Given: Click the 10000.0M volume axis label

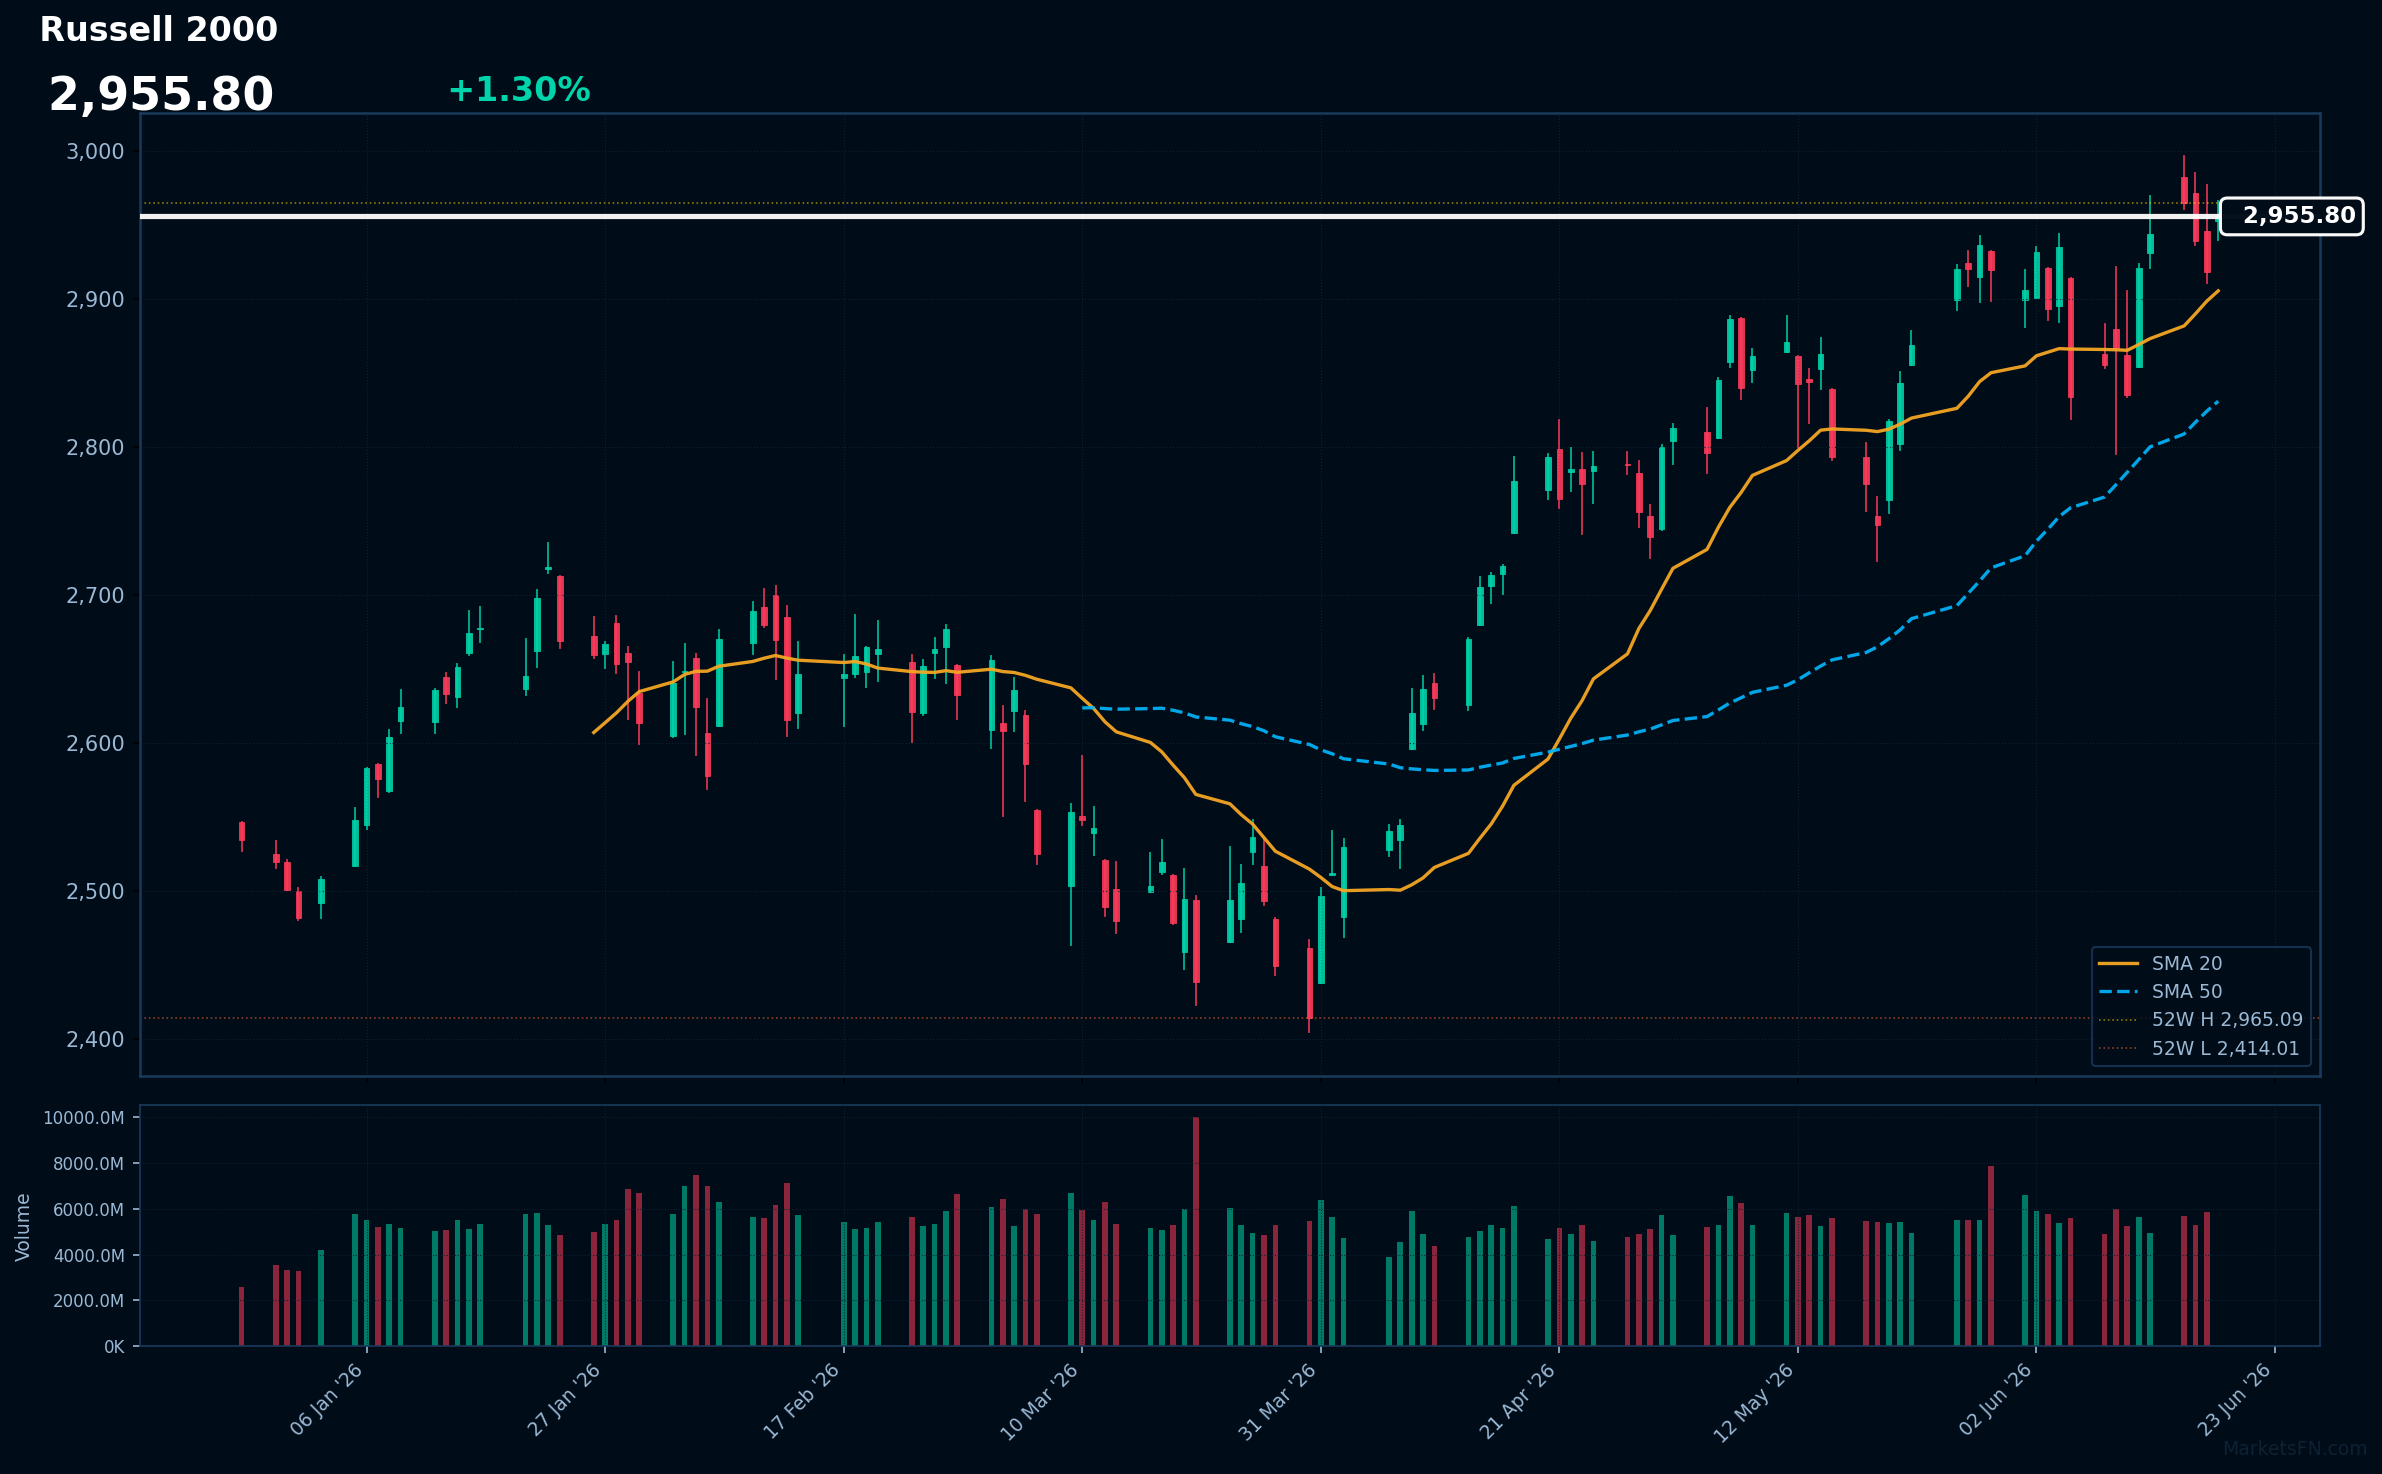Looking at the screenshot, I should (84, 1118).
